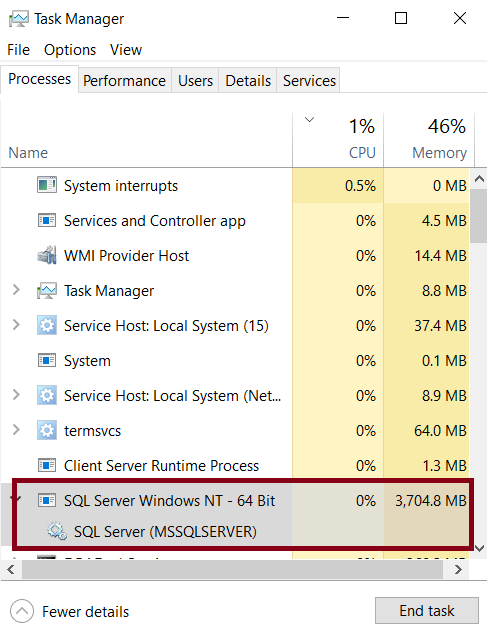The image size is (487, 636).
Task: Expand the termsvcs process group
Action: point(16,430)
